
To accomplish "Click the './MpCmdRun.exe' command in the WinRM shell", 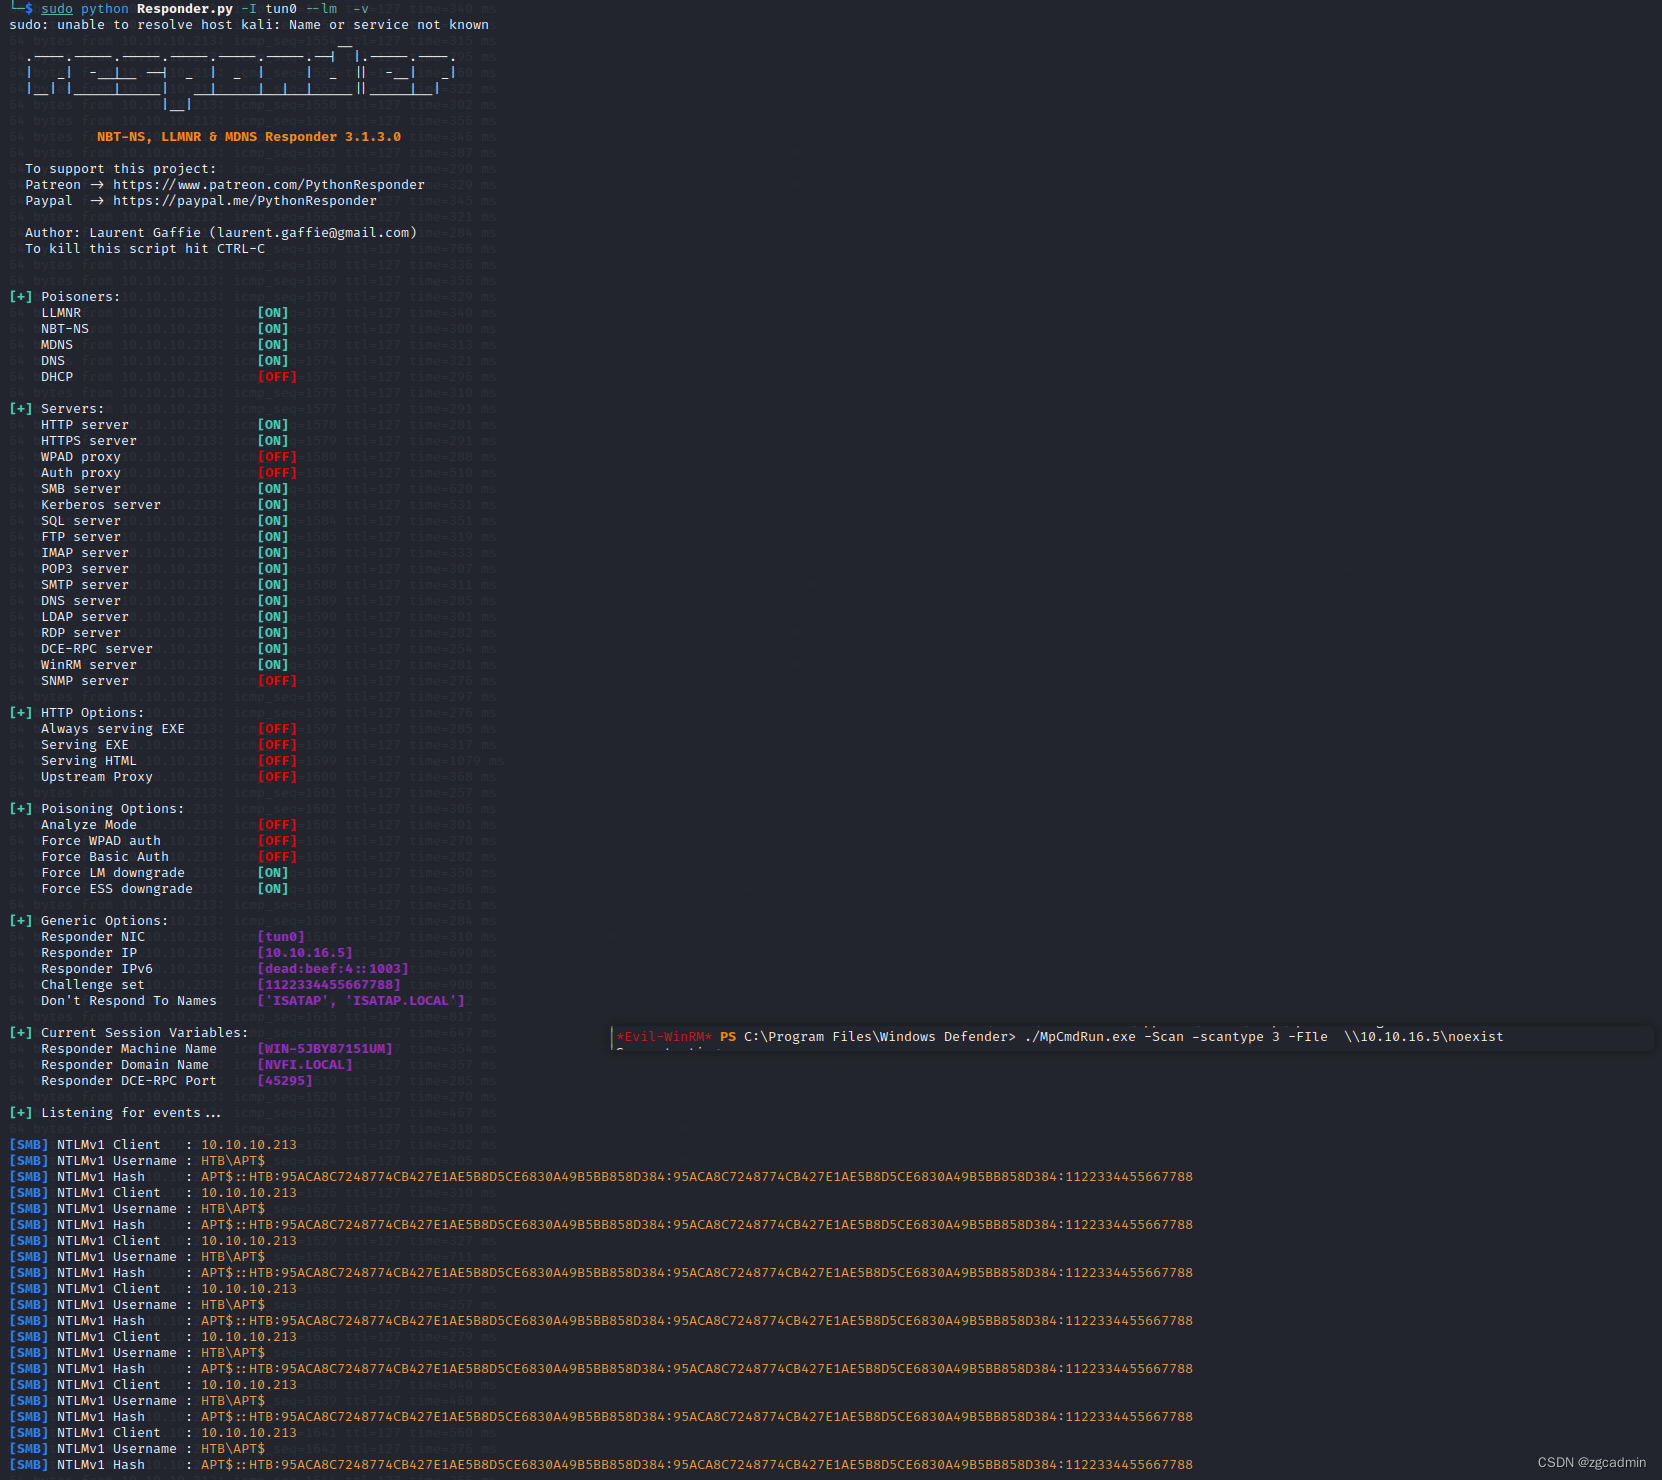I will pos(1080,1037).
